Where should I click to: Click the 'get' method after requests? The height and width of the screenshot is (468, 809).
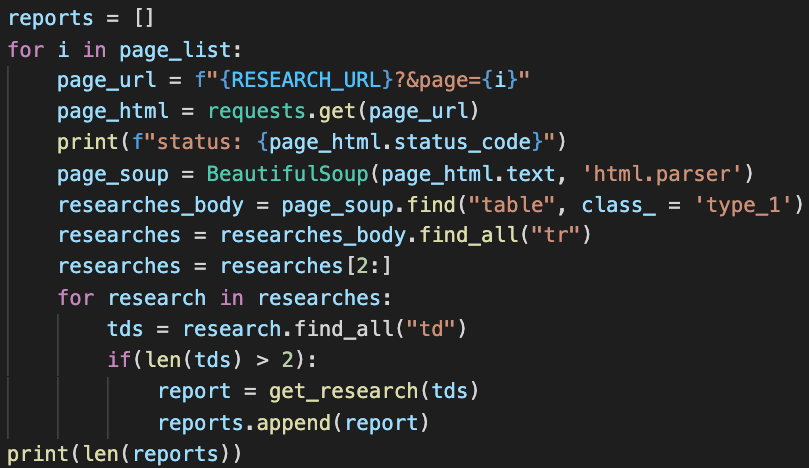click(x=337, y=112)
